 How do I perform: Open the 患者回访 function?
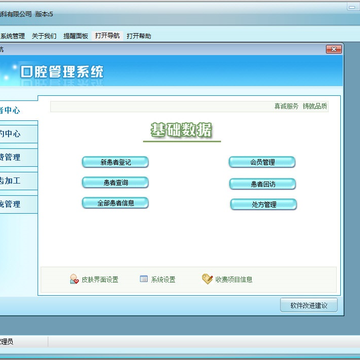(x=262, y=184)
